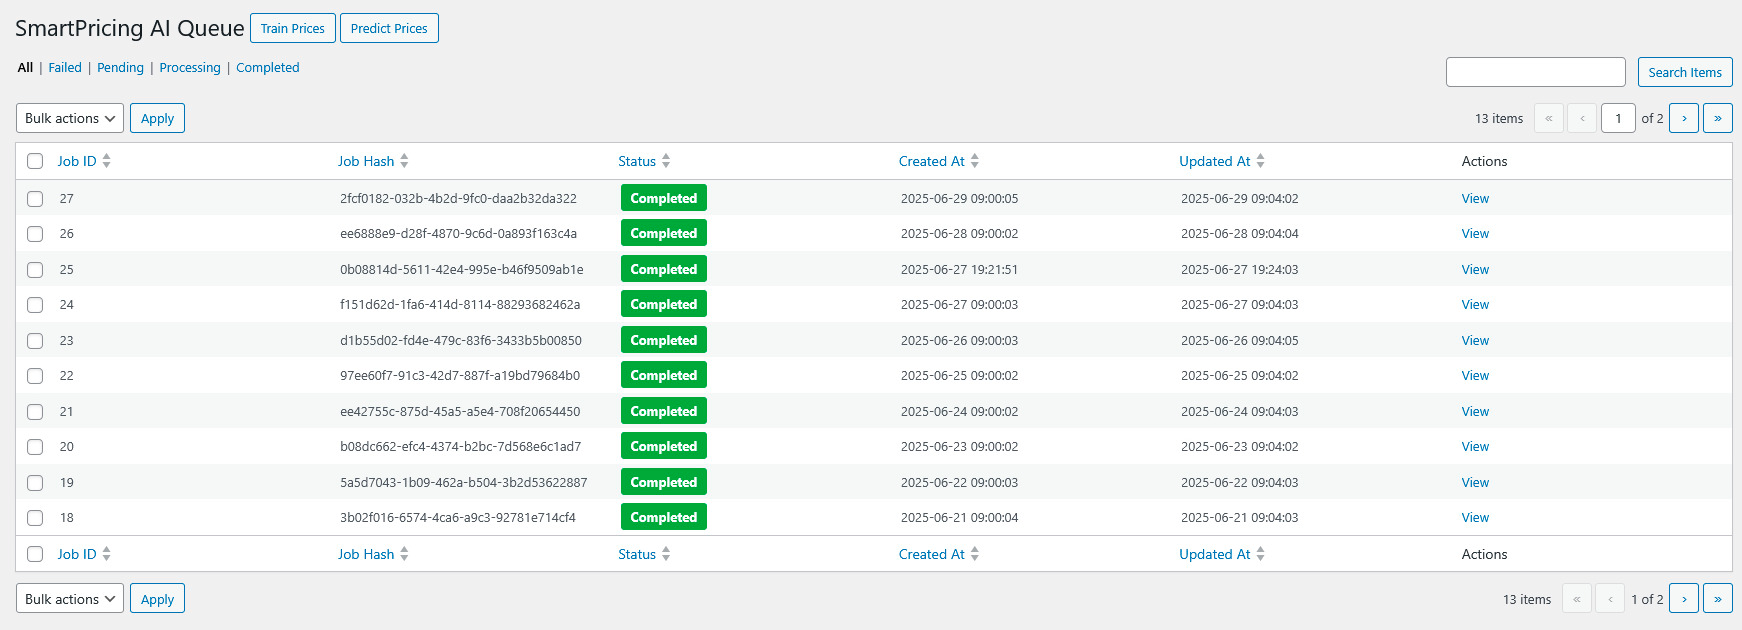The image size is (1742, 630).
Task: View details of job 23
Action: click(x=1475, y=340)
